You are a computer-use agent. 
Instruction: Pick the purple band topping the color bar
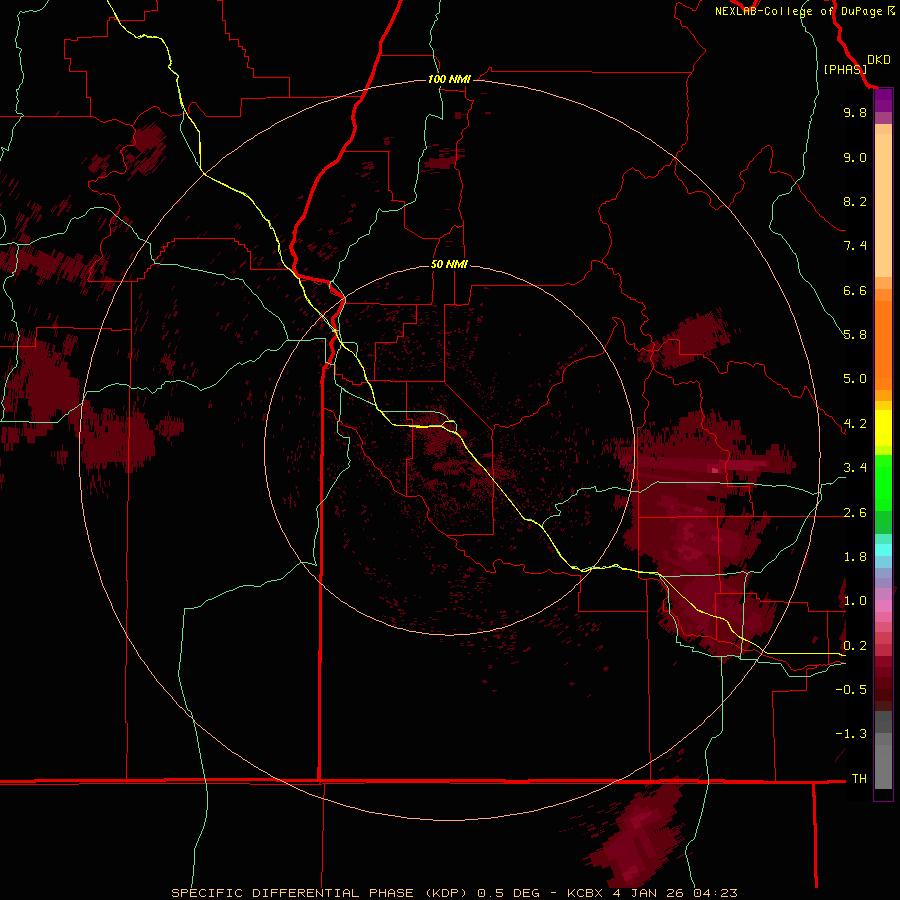pos(883,100)
